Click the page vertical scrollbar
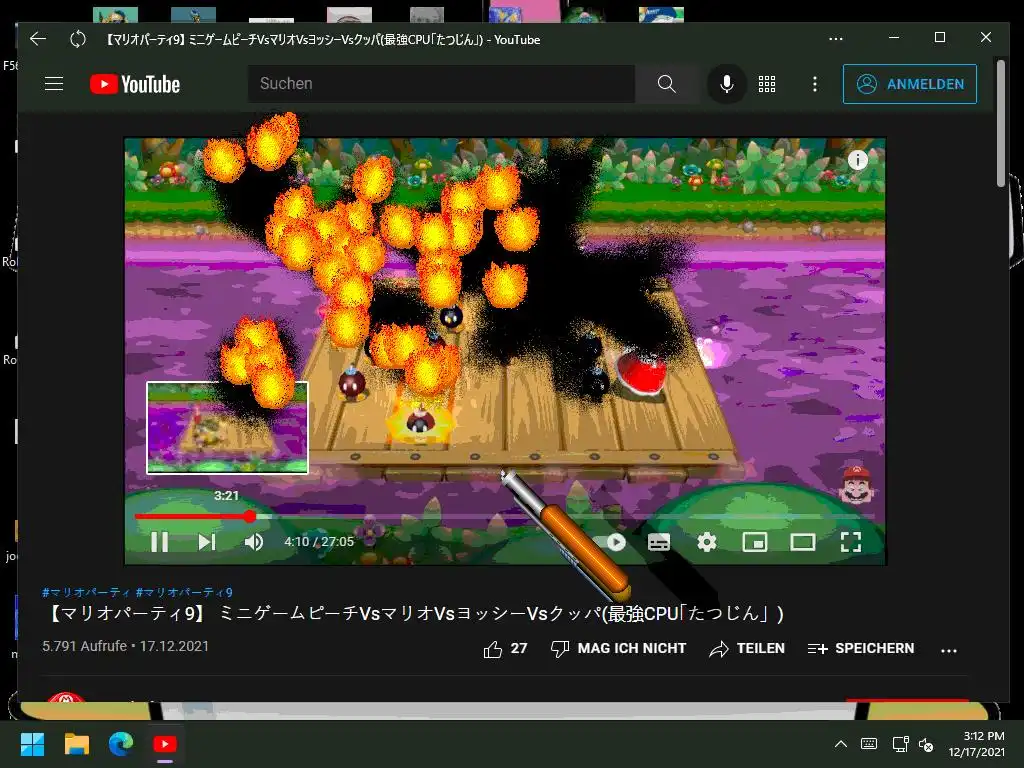This screenshot has width=1024, height=768. [x=1000, y=124]
